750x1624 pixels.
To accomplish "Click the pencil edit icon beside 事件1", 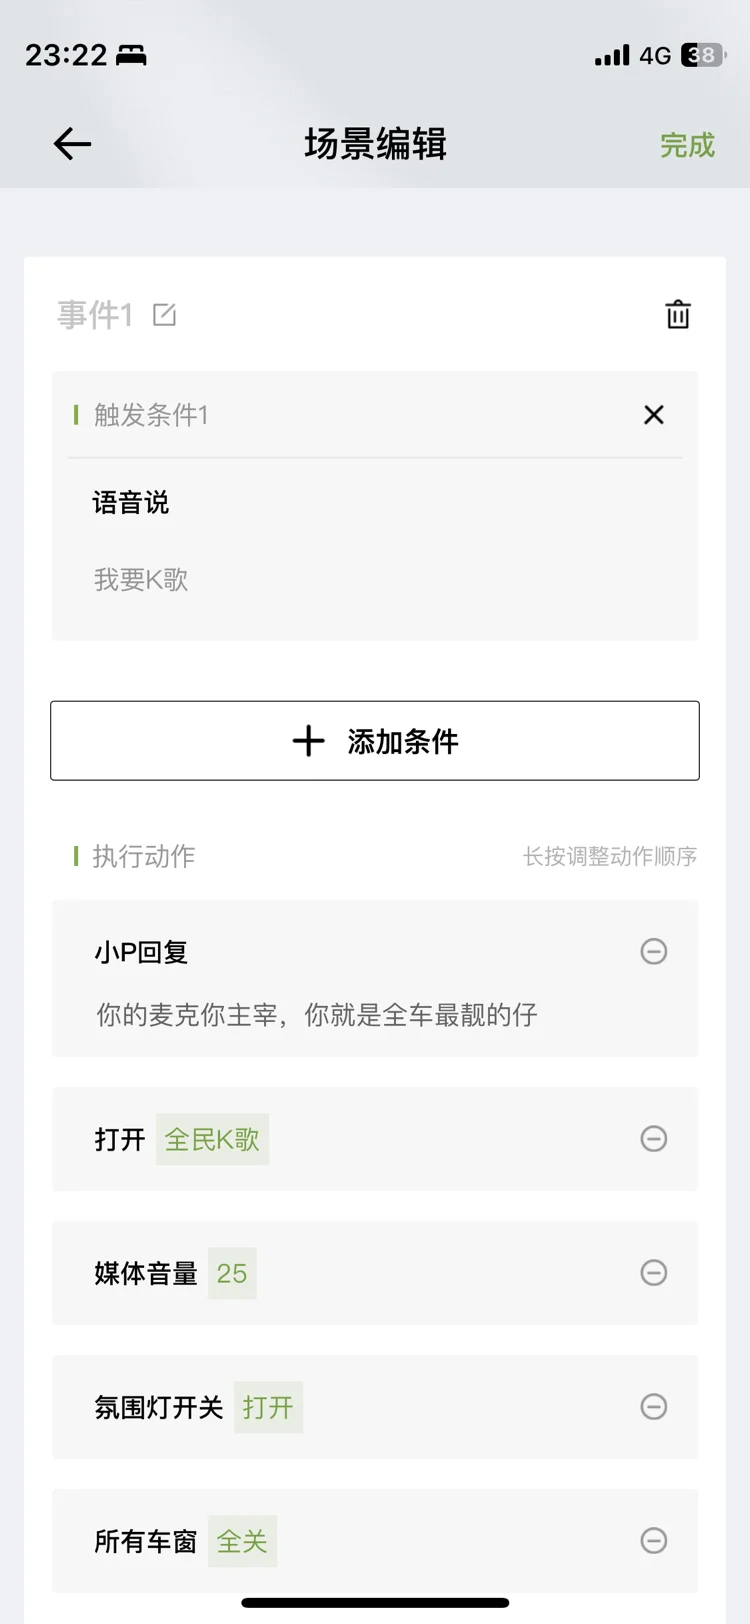I will (x=164, y=315).
